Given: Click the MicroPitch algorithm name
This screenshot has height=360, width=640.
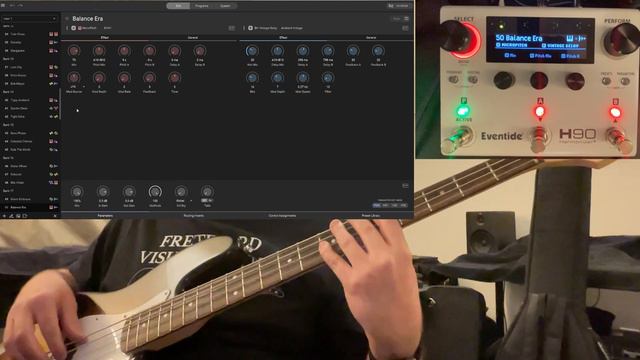Looking at the screenshot, I should point(89,28).
